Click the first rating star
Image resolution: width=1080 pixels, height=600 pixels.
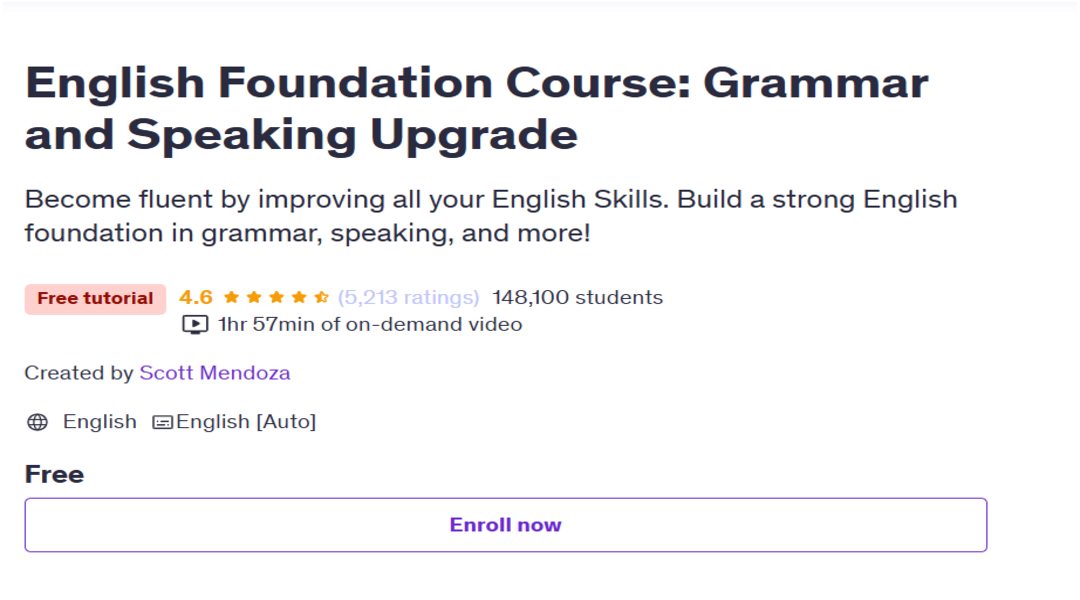point(231,297)
